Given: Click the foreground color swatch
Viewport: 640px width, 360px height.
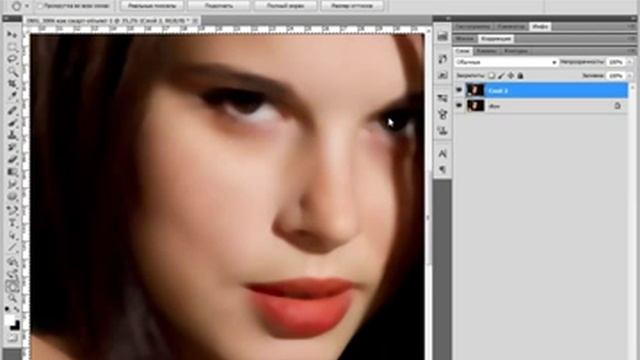Looking at the screenshot, I should pyautogui.click(x=10, y=320).
